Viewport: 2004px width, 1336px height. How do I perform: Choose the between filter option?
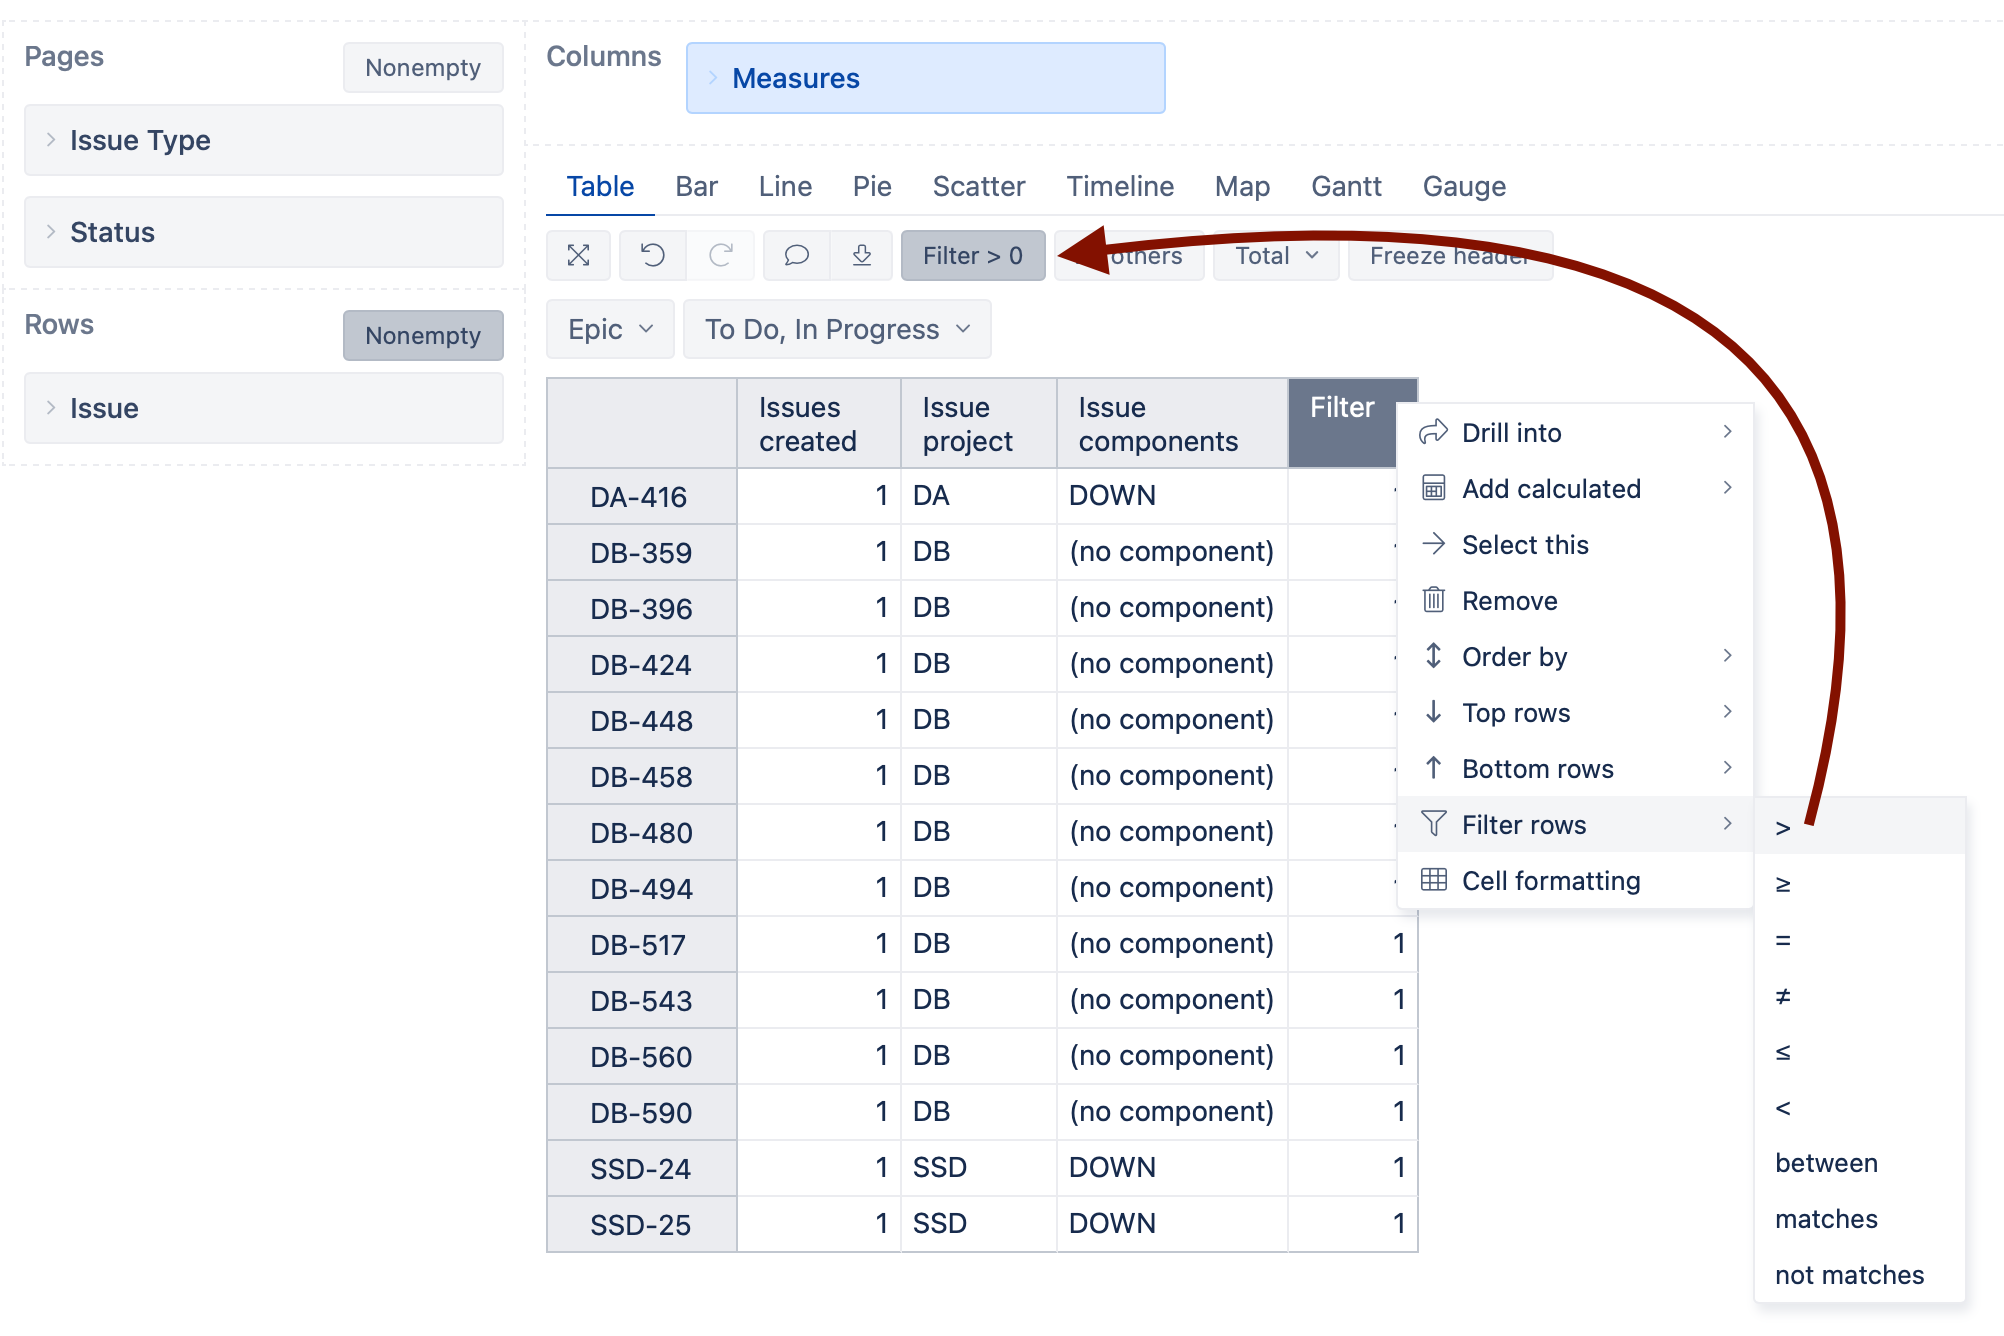pyautogui.click(x=1860, y=1163)
